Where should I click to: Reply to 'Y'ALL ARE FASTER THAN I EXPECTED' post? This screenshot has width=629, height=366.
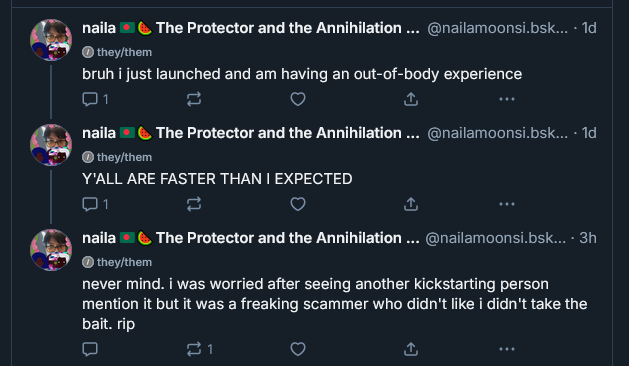pyautogui.click(x=95, y=204)
